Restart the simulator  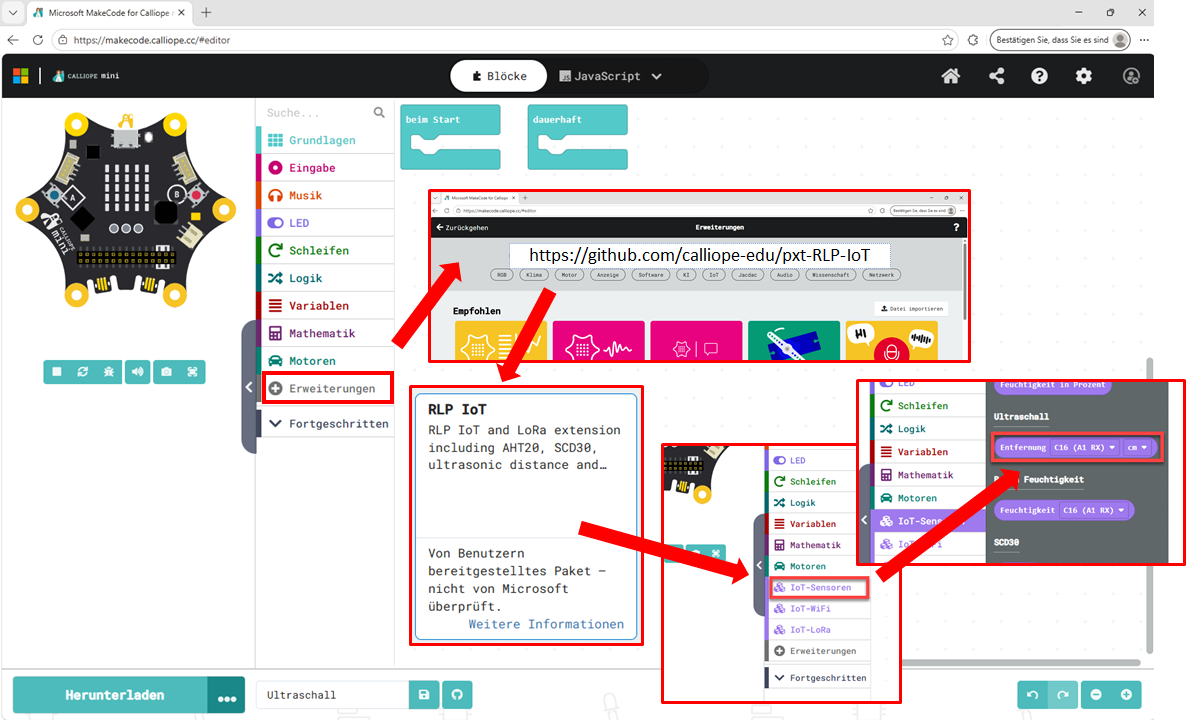pyautogui.click(x=84, y=372)
